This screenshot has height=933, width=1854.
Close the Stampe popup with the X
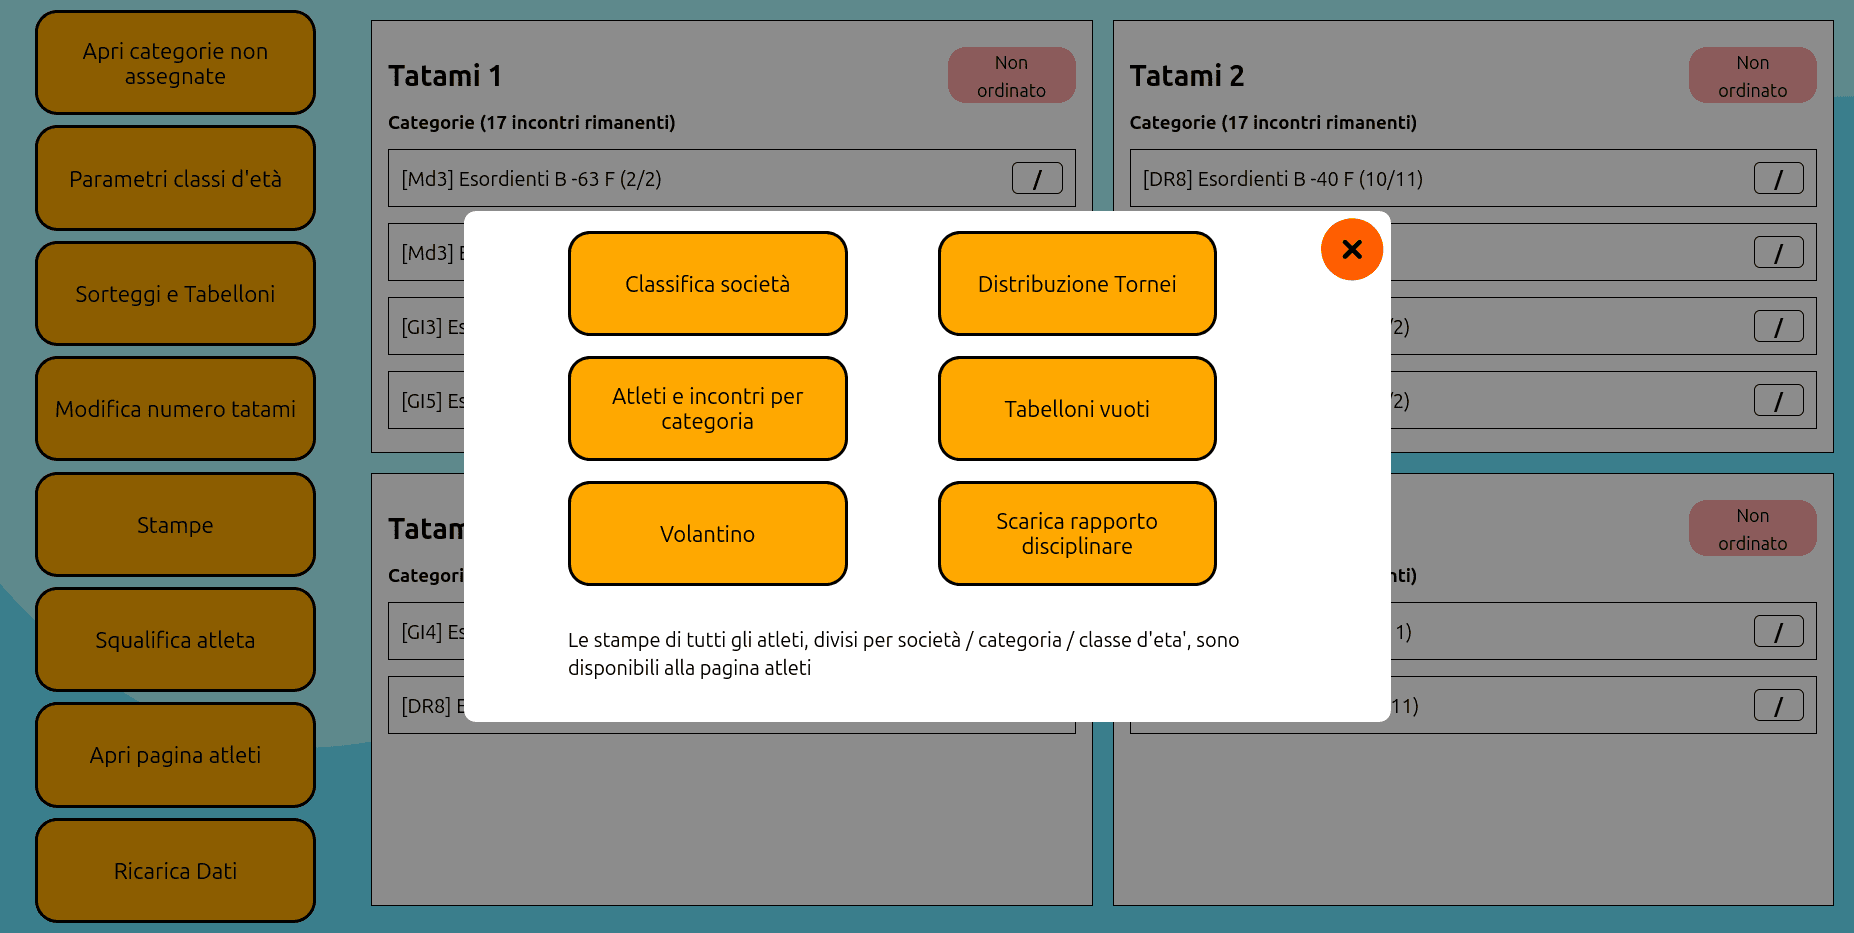(x=1351, y=249)
